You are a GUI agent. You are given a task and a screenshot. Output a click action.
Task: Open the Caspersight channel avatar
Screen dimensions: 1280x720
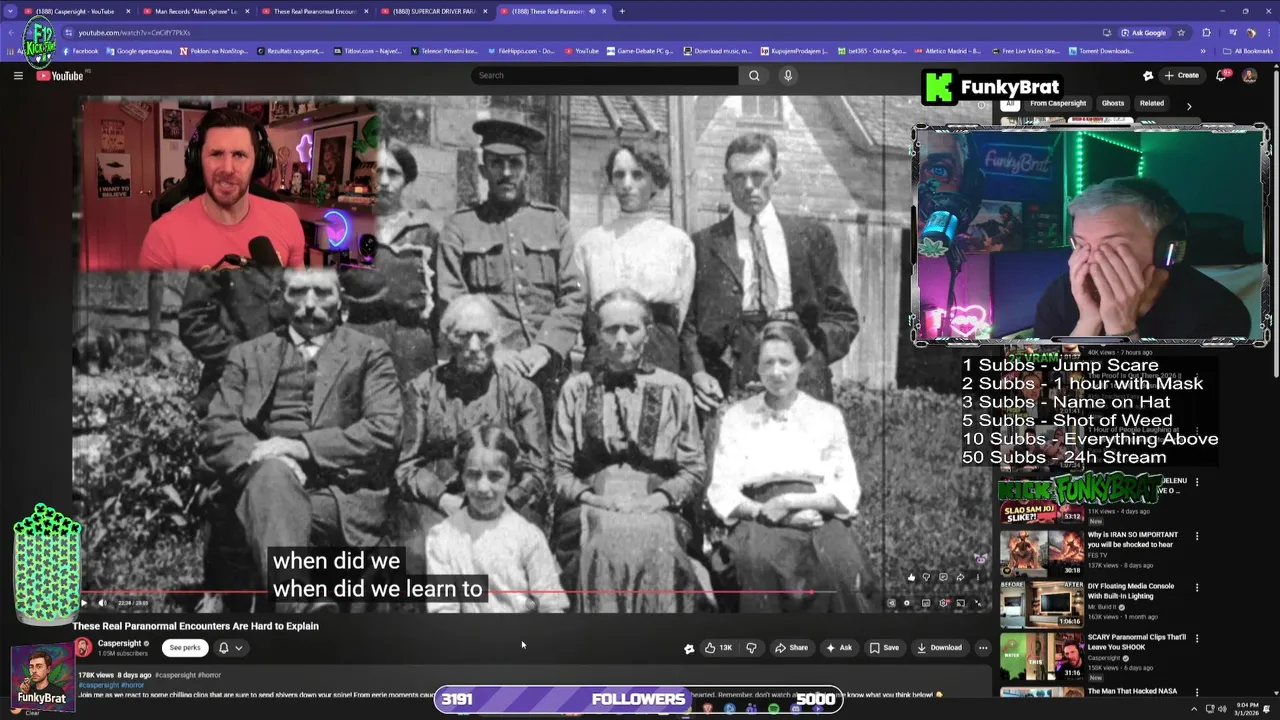click(x=83, y=647)
